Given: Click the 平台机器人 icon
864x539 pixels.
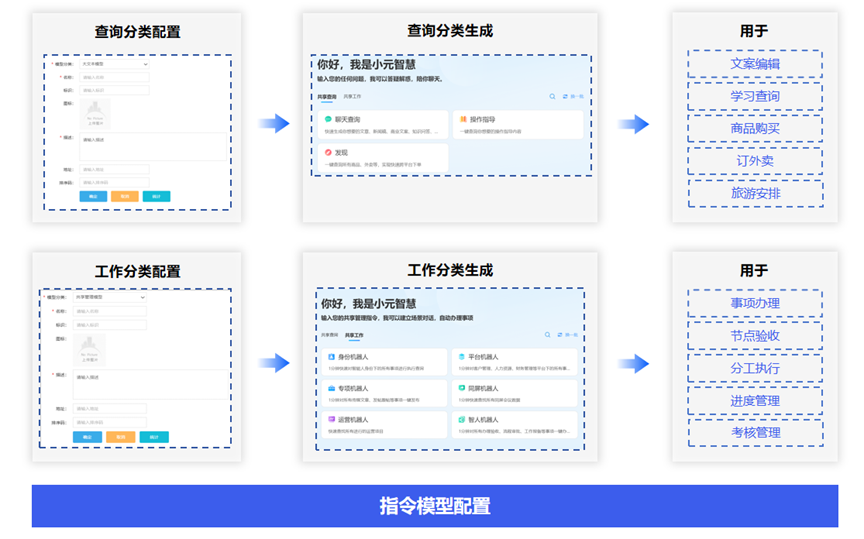Looking at the screenshot, I should coord(459,356).
